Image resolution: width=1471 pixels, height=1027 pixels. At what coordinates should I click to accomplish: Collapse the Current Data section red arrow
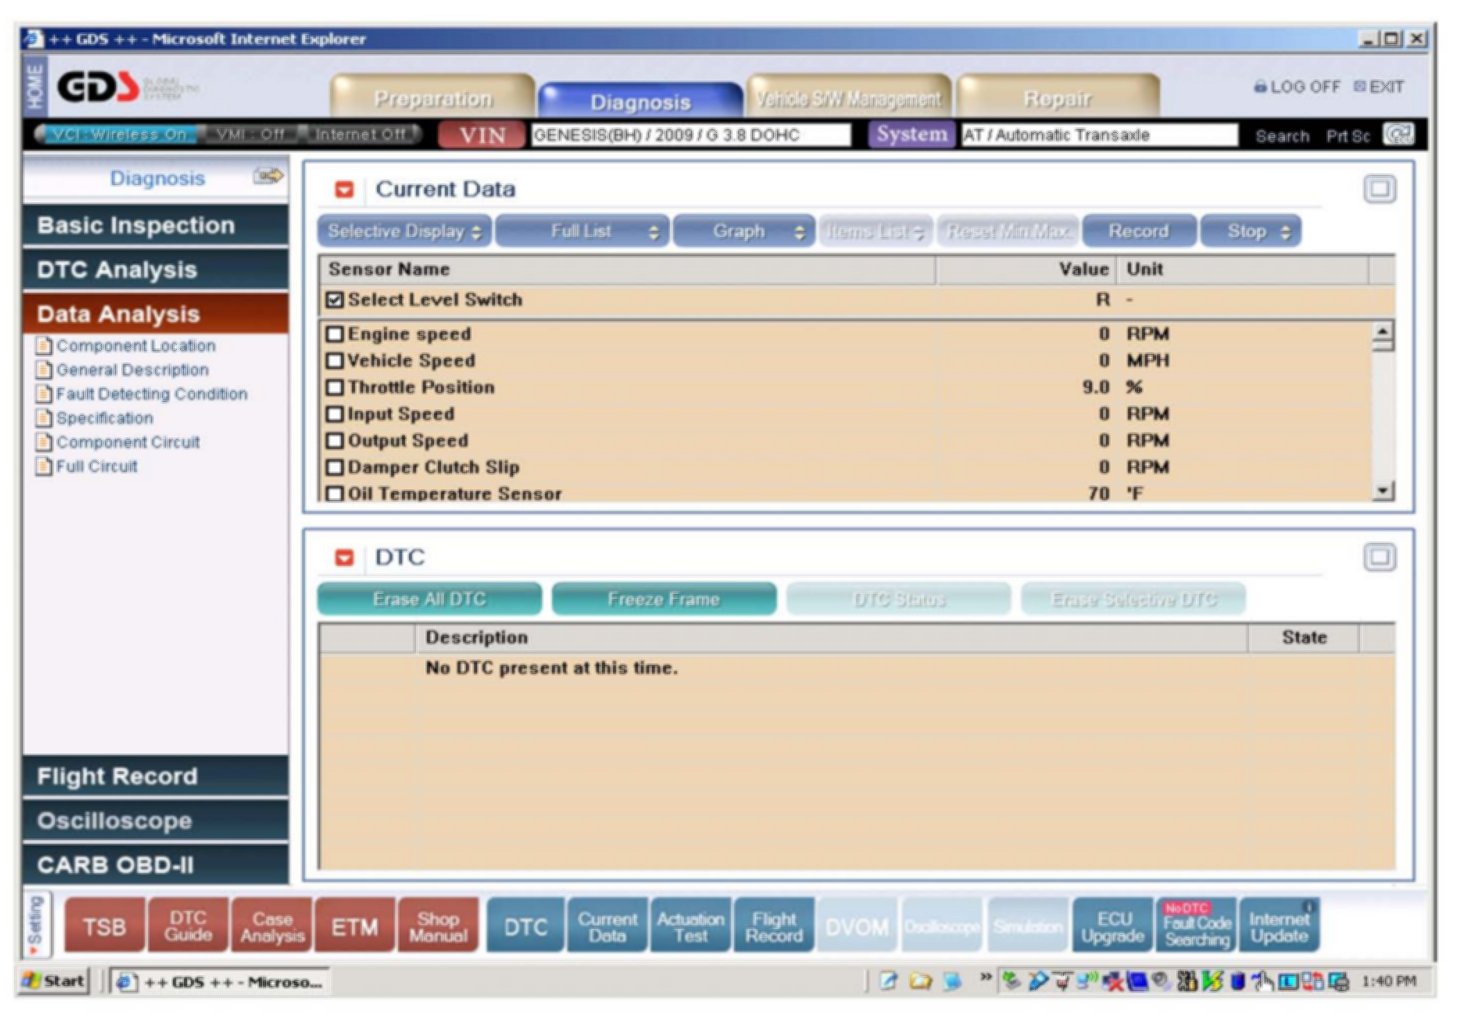pos(344,190)
